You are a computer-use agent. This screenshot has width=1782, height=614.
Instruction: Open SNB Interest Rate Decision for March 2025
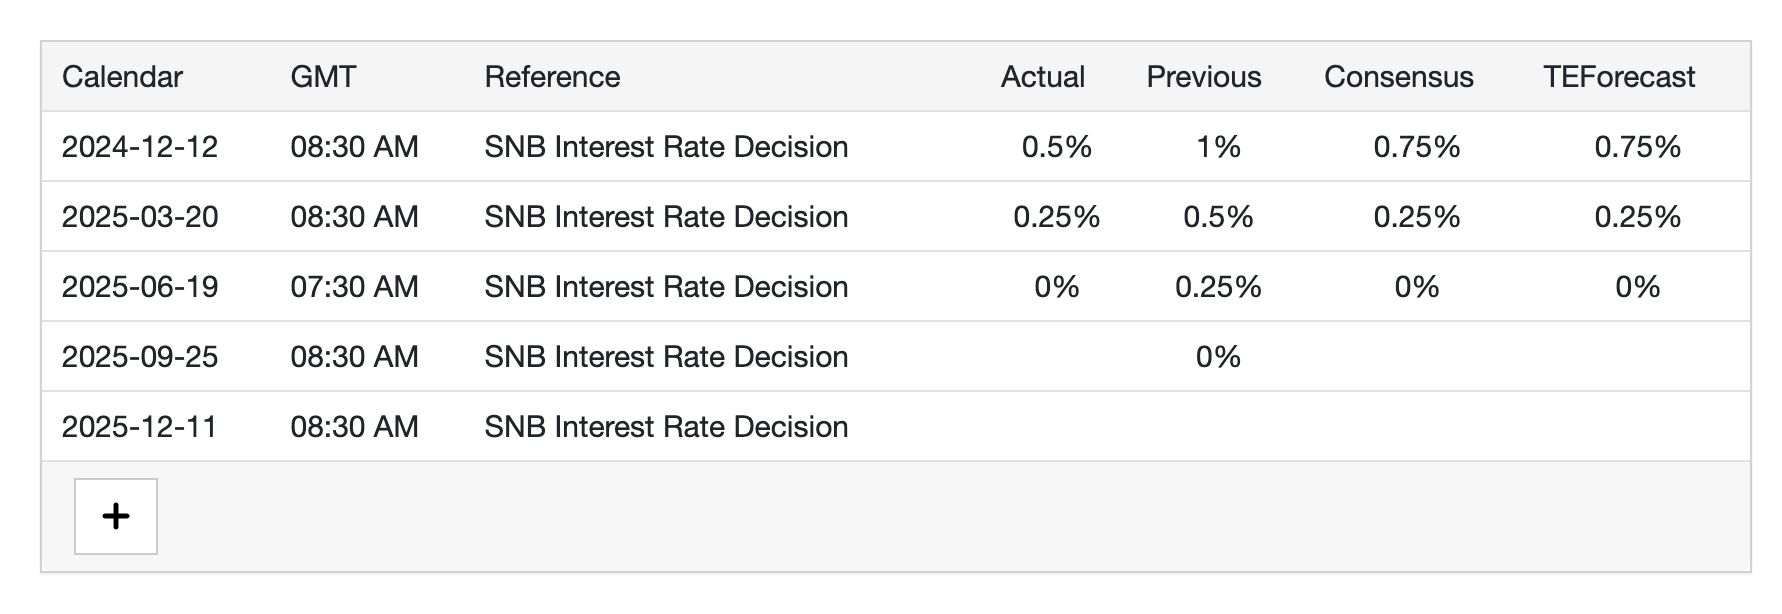(x=666, y=217)
